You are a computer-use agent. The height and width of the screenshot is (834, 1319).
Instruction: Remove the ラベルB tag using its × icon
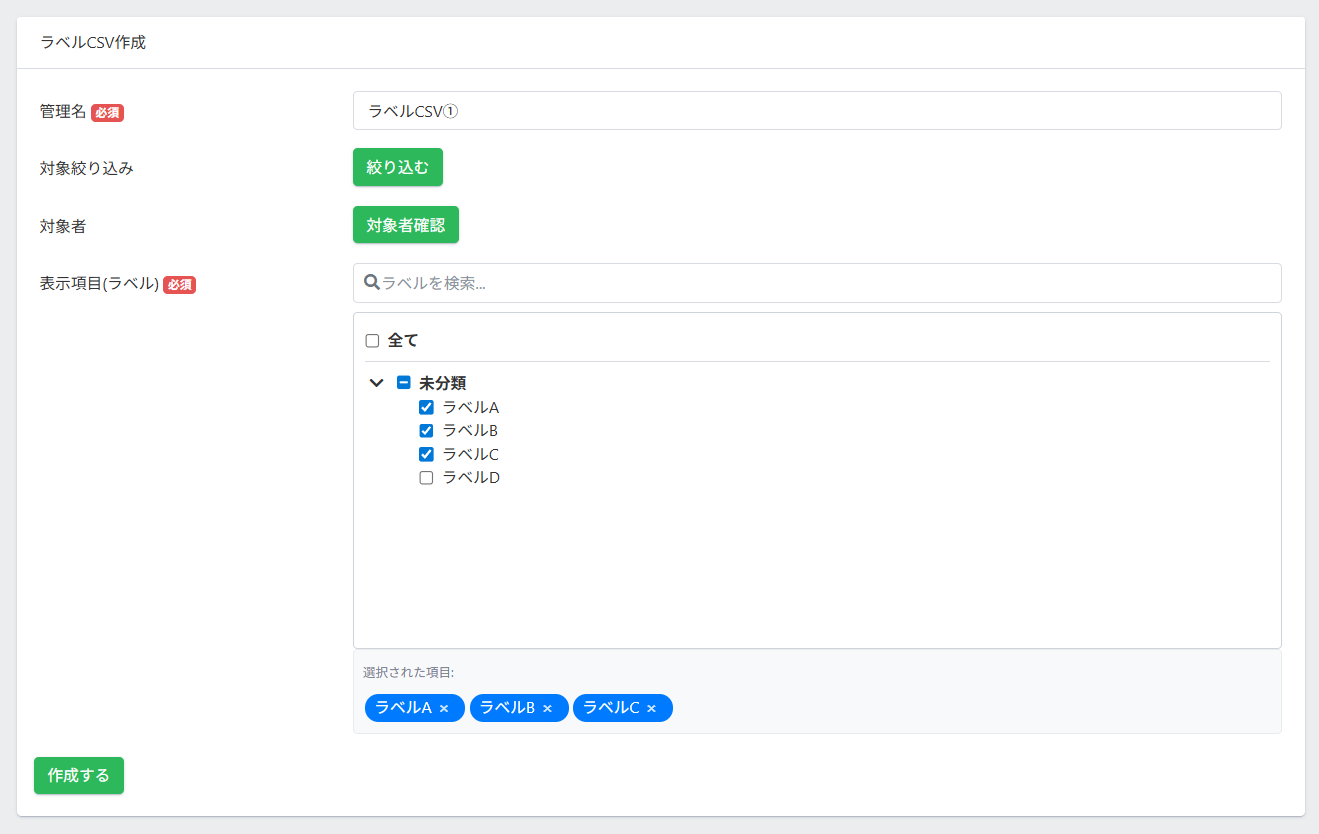547,709
